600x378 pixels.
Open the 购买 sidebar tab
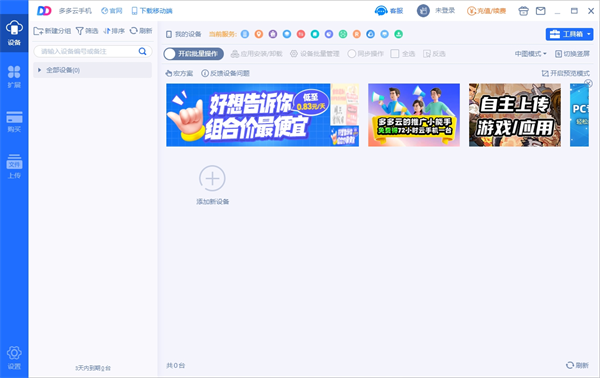pos(14,122)
